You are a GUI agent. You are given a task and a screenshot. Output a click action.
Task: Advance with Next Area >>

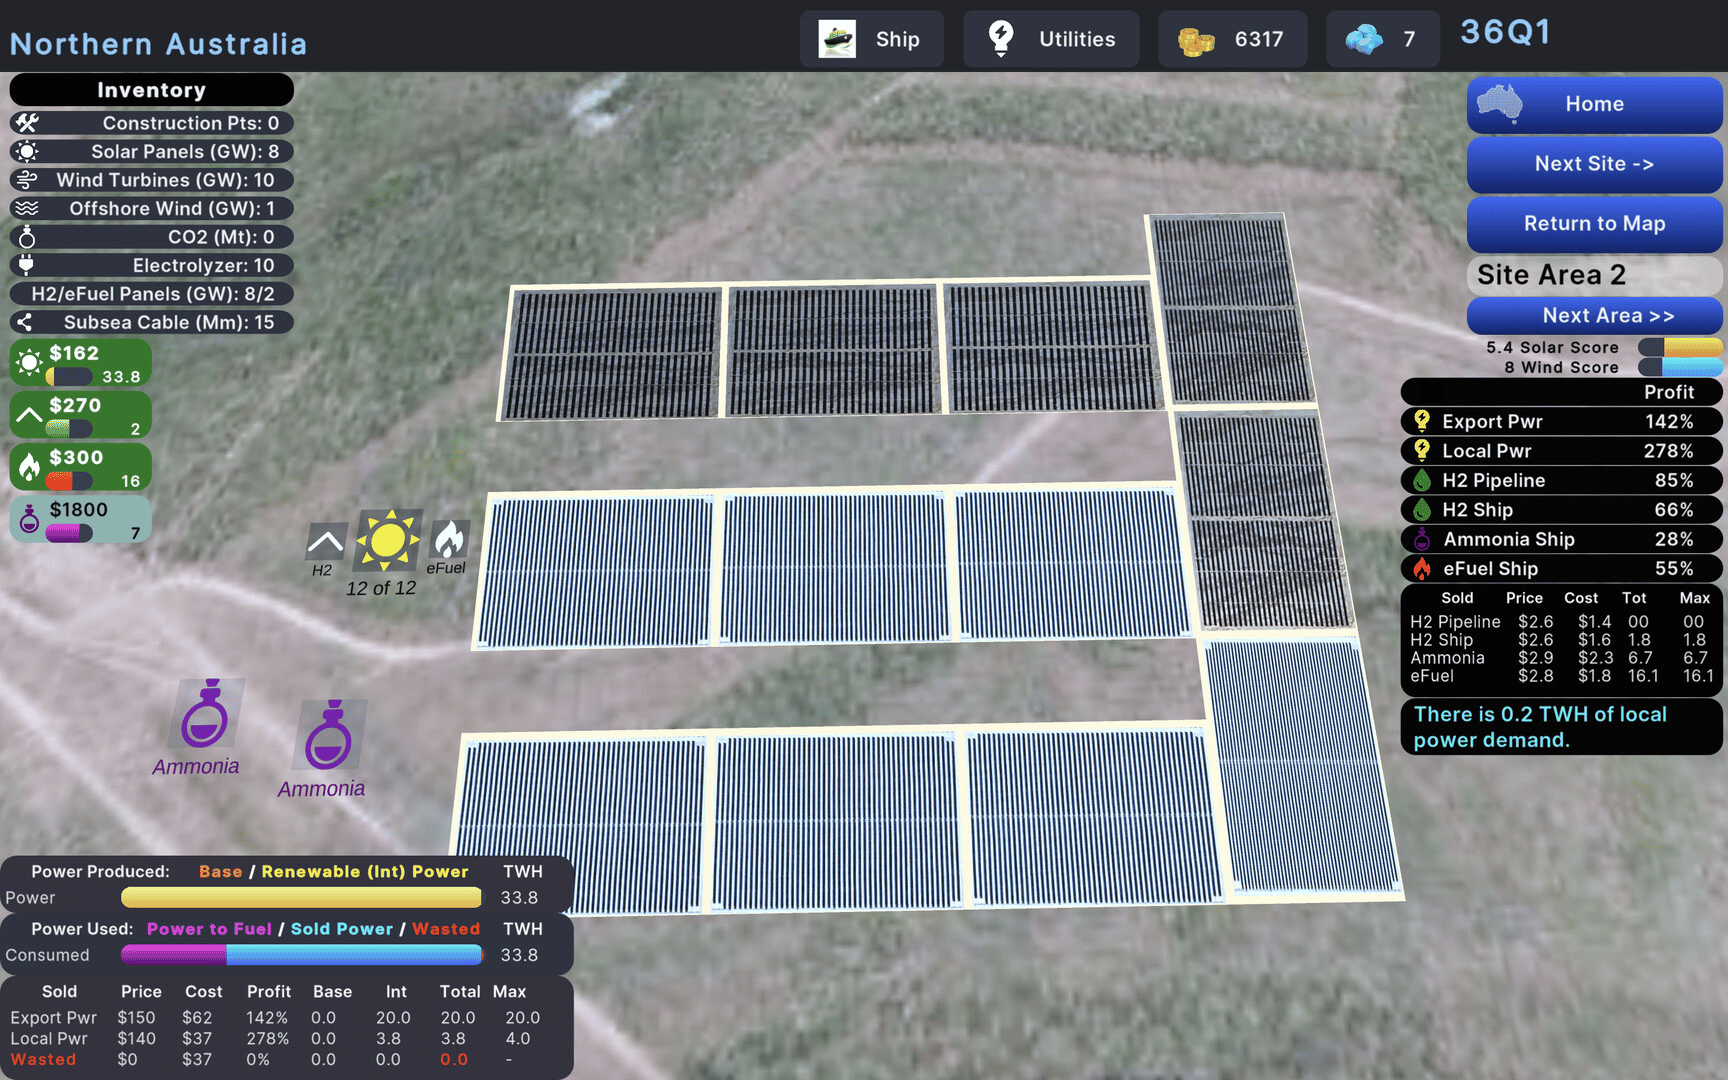pyautogui.click(x=1593, y=316)
